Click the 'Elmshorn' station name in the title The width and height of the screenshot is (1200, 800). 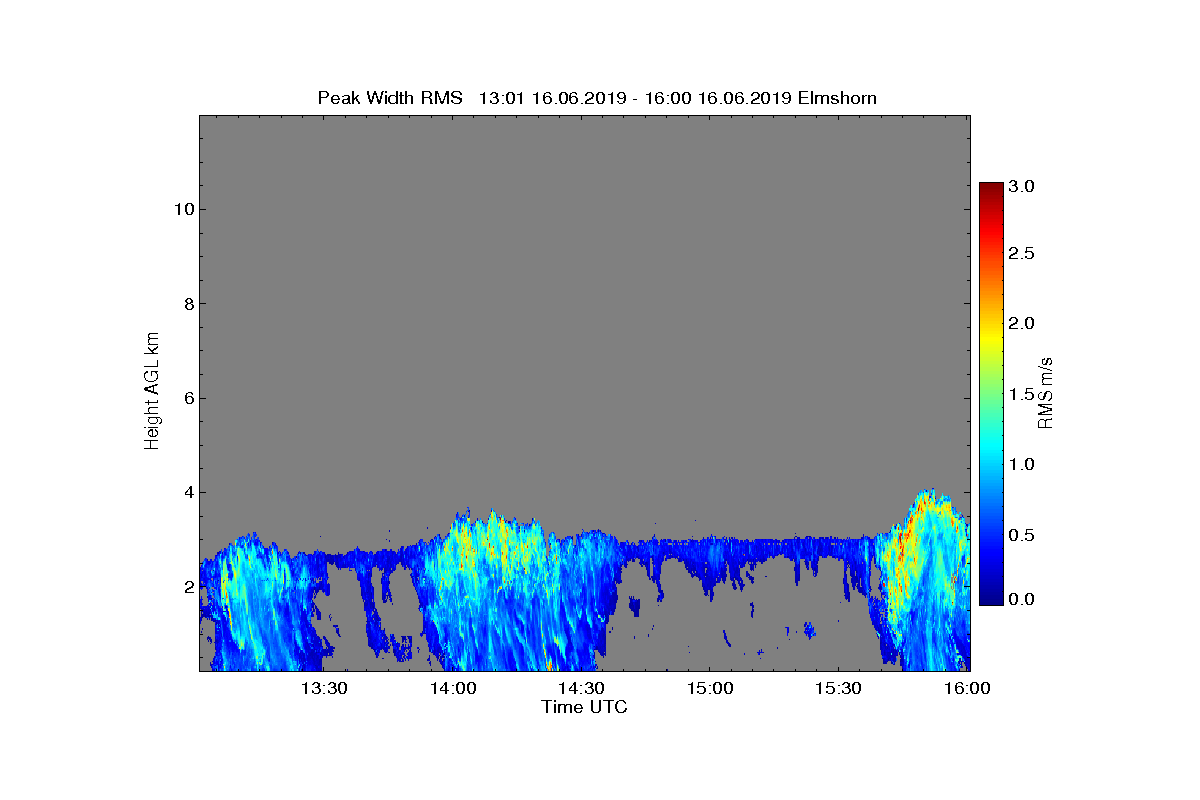click(837, 97)
